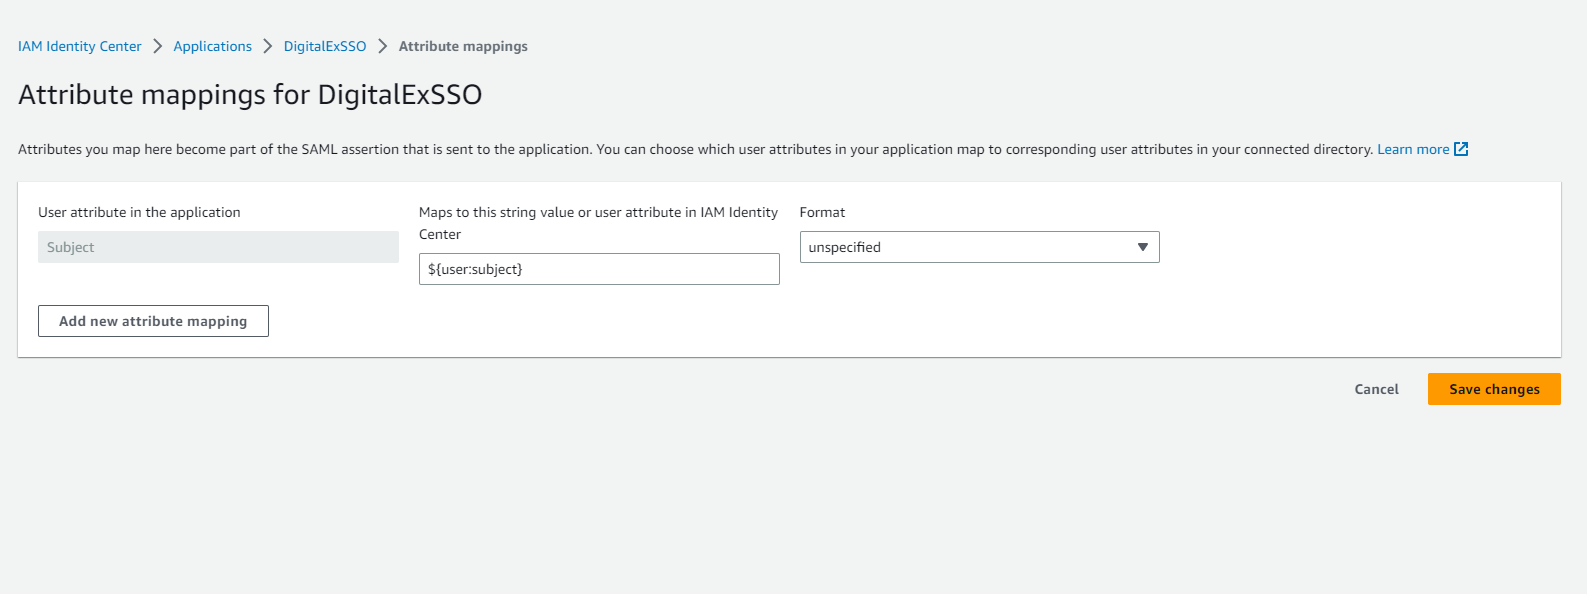
Task: Cancel the attribute mapping edits
Action: (1376, 389)
